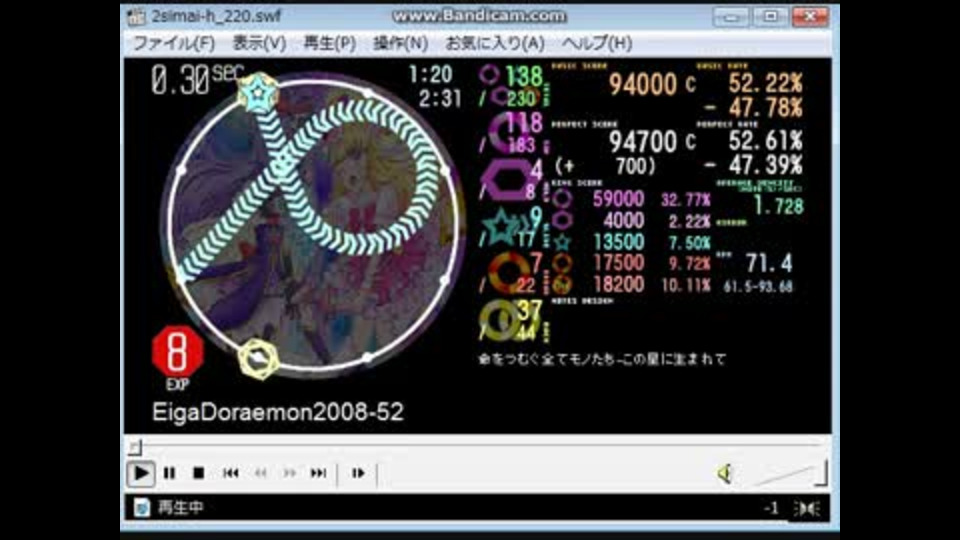Open the 操作(N) menu
960x540 pixels.
[400, 43]
